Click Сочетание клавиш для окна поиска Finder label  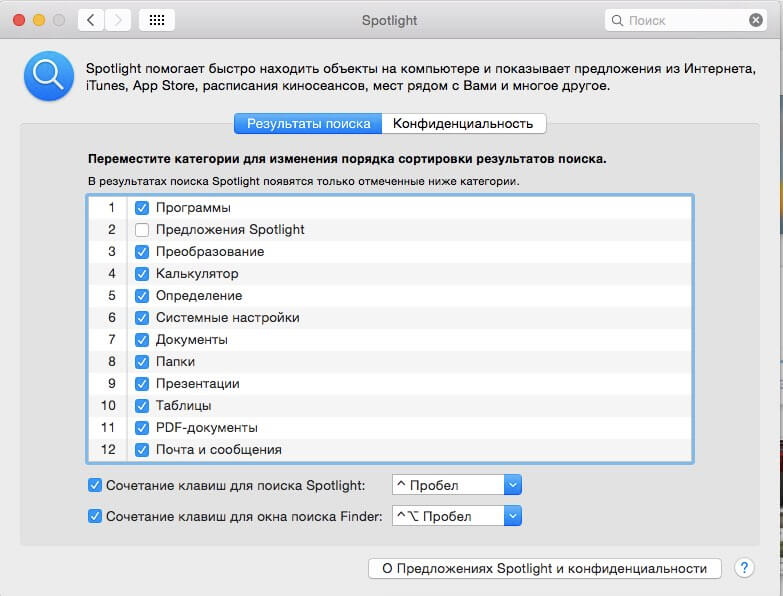[244, 516]
